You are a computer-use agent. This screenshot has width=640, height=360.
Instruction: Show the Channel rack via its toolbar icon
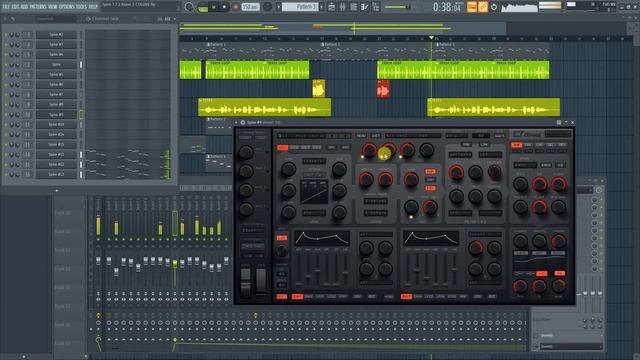(x=353, y=7)
